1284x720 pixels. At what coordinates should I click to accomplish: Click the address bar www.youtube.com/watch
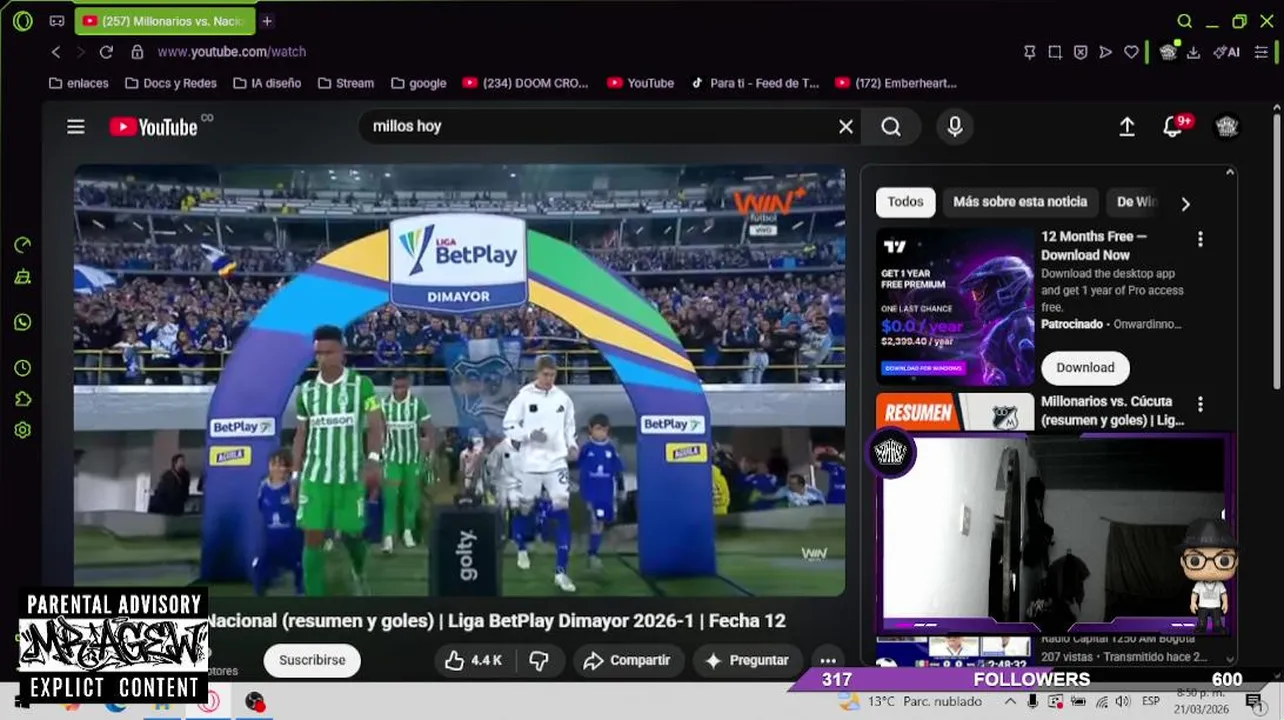232,52
